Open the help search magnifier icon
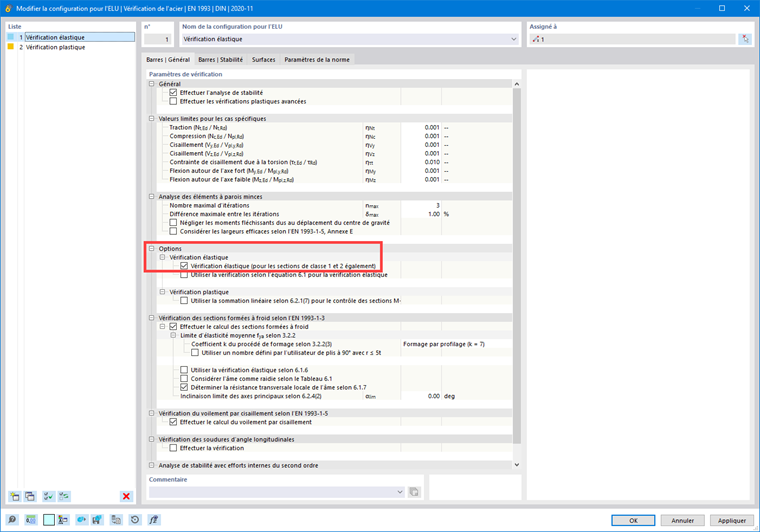This screenshot has width=760, height=532. (12, 520)
